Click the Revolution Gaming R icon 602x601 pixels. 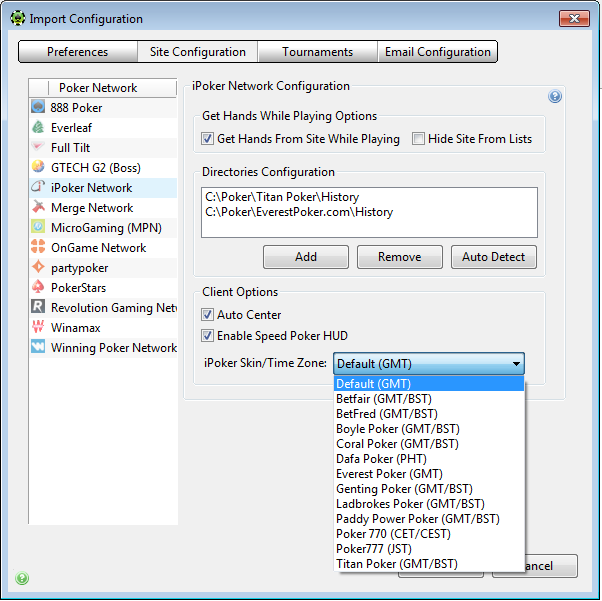38,306
